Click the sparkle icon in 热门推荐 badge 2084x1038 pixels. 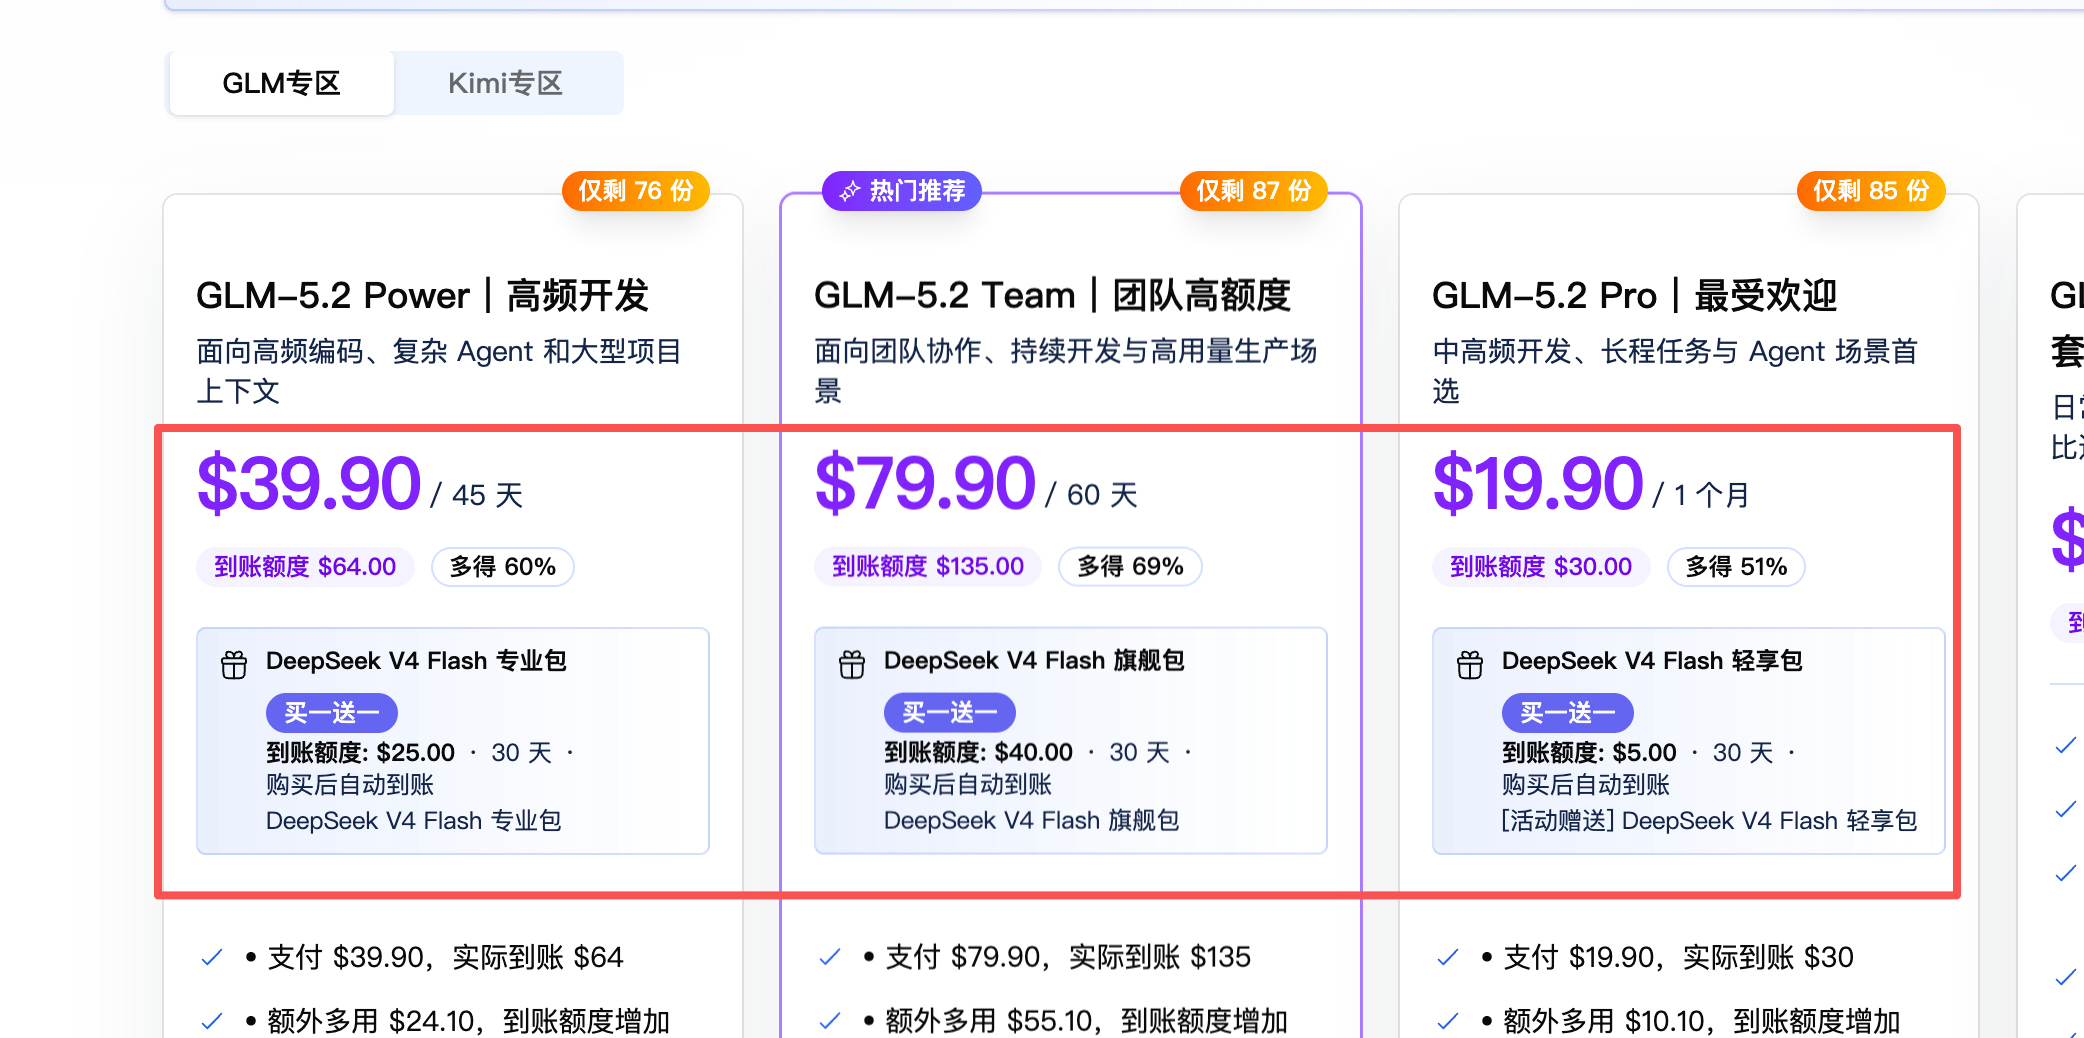[x=850, y=191]
